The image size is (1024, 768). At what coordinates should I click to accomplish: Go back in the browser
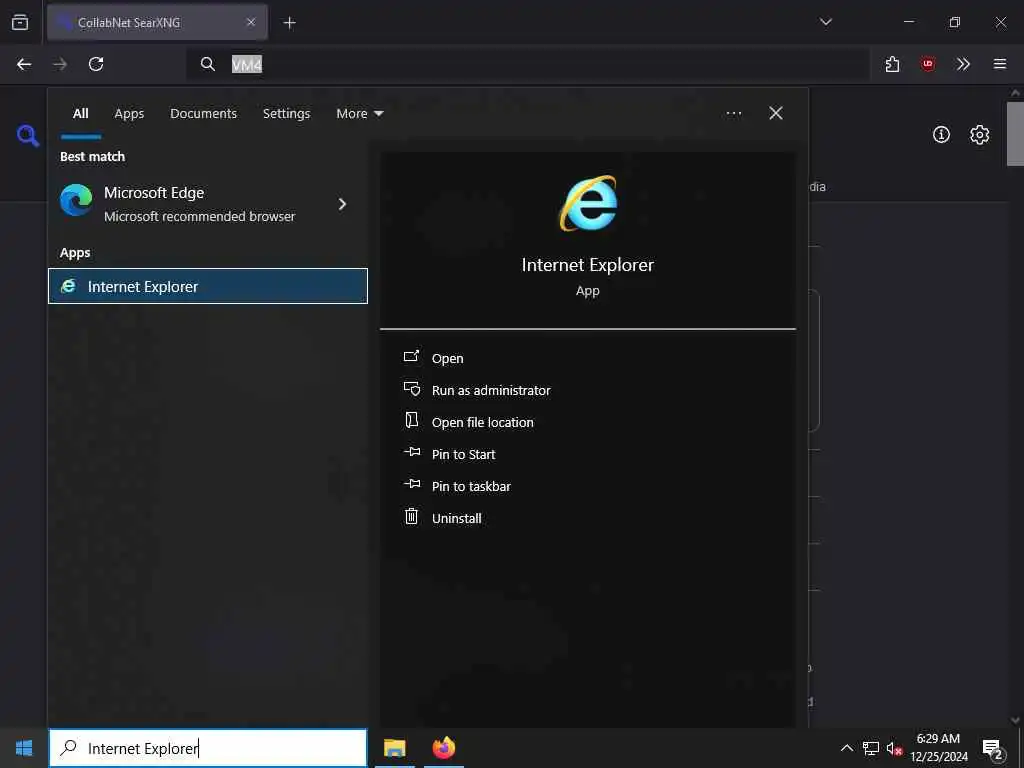[24, 64]
